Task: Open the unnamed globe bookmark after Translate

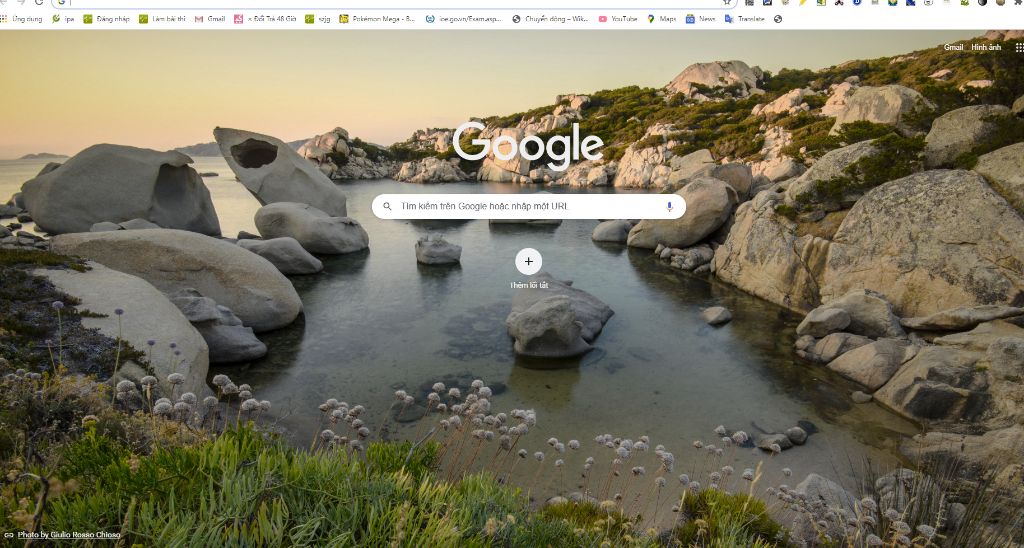Action: click(x=778, y=19)
